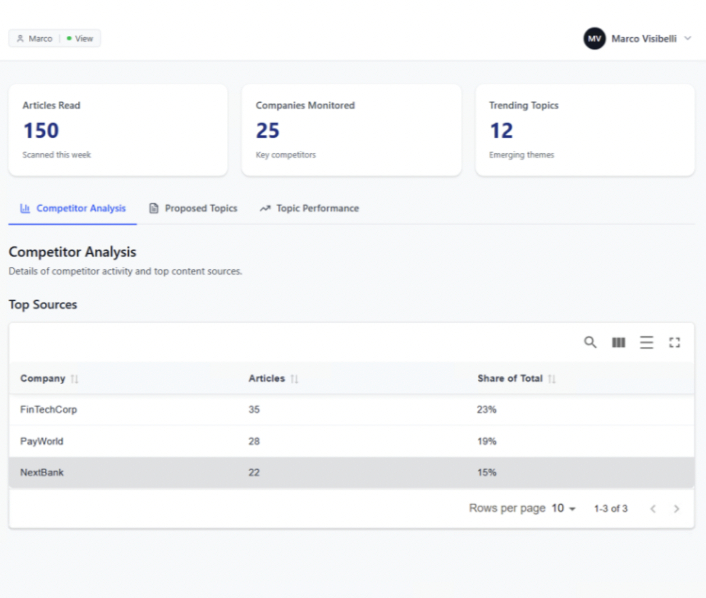Open the show/hide columns icon
The height and width of the screenshot is (598, 706).
(x=618, y=342)
